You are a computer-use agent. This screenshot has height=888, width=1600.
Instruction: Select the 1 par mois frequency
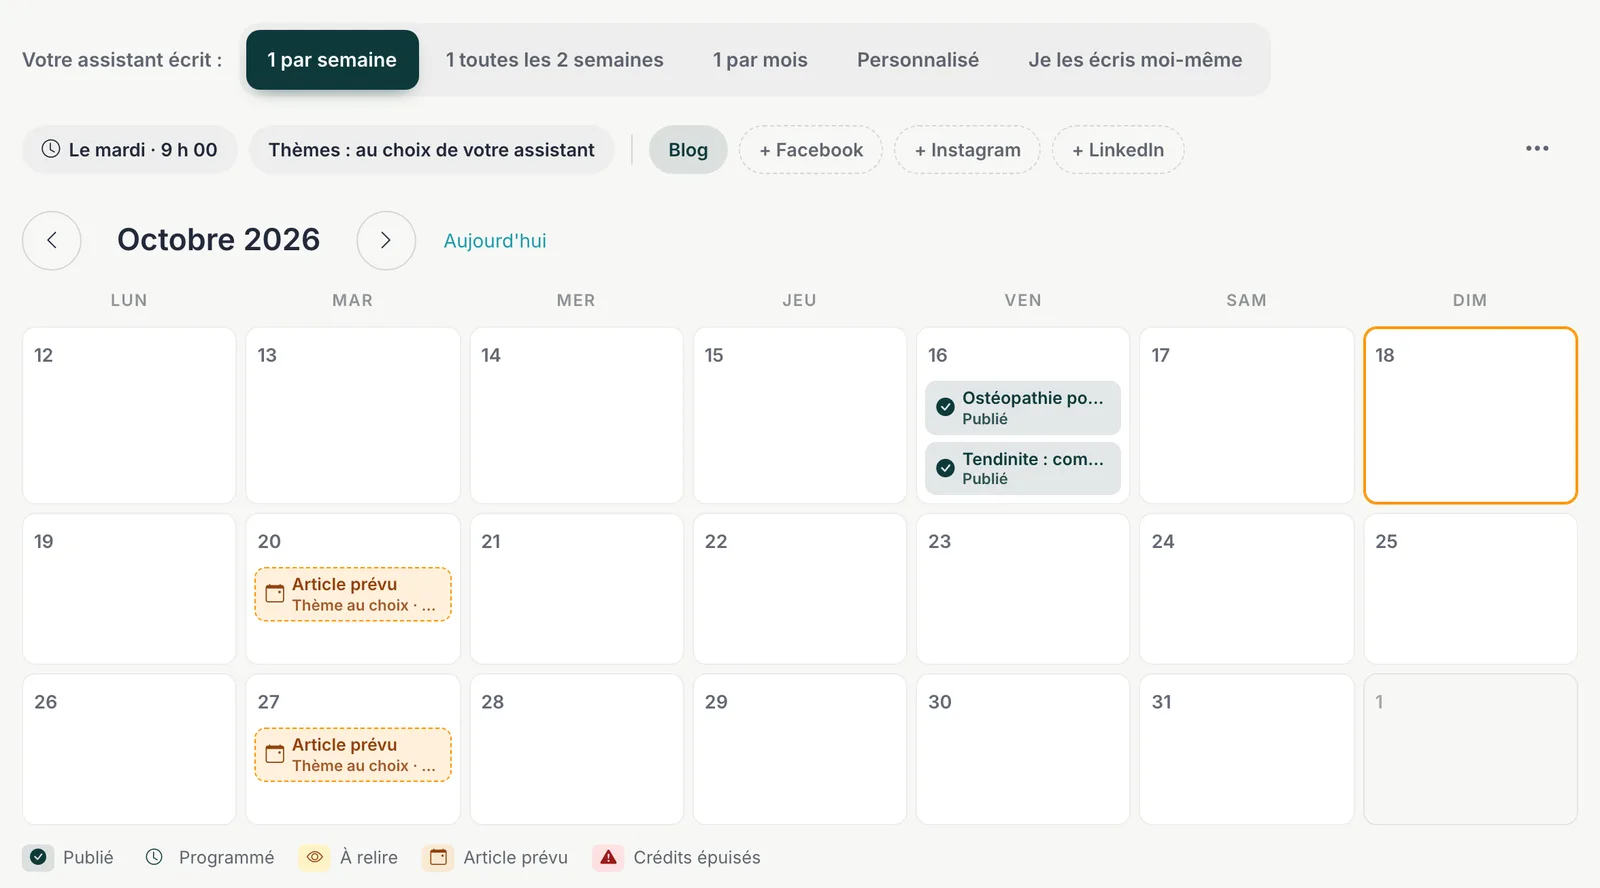pyautogui.click(x=760, y=60)
